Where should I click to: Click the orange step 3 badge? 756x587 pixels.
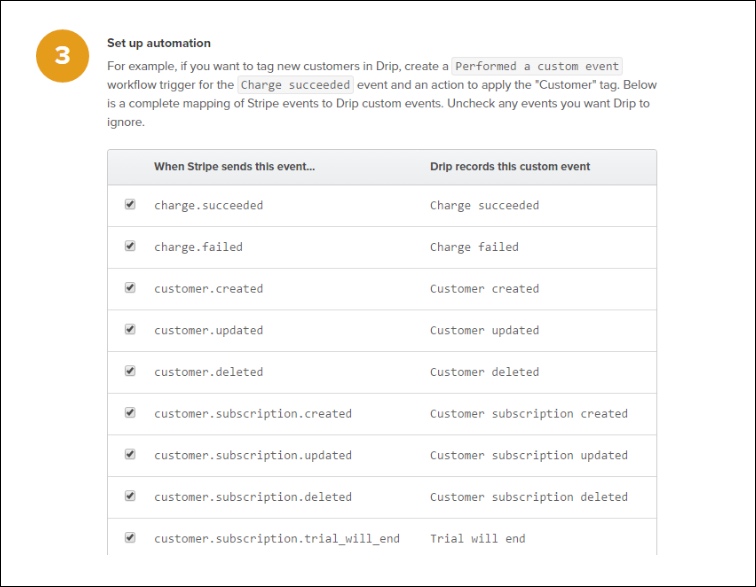coord(63,56)
